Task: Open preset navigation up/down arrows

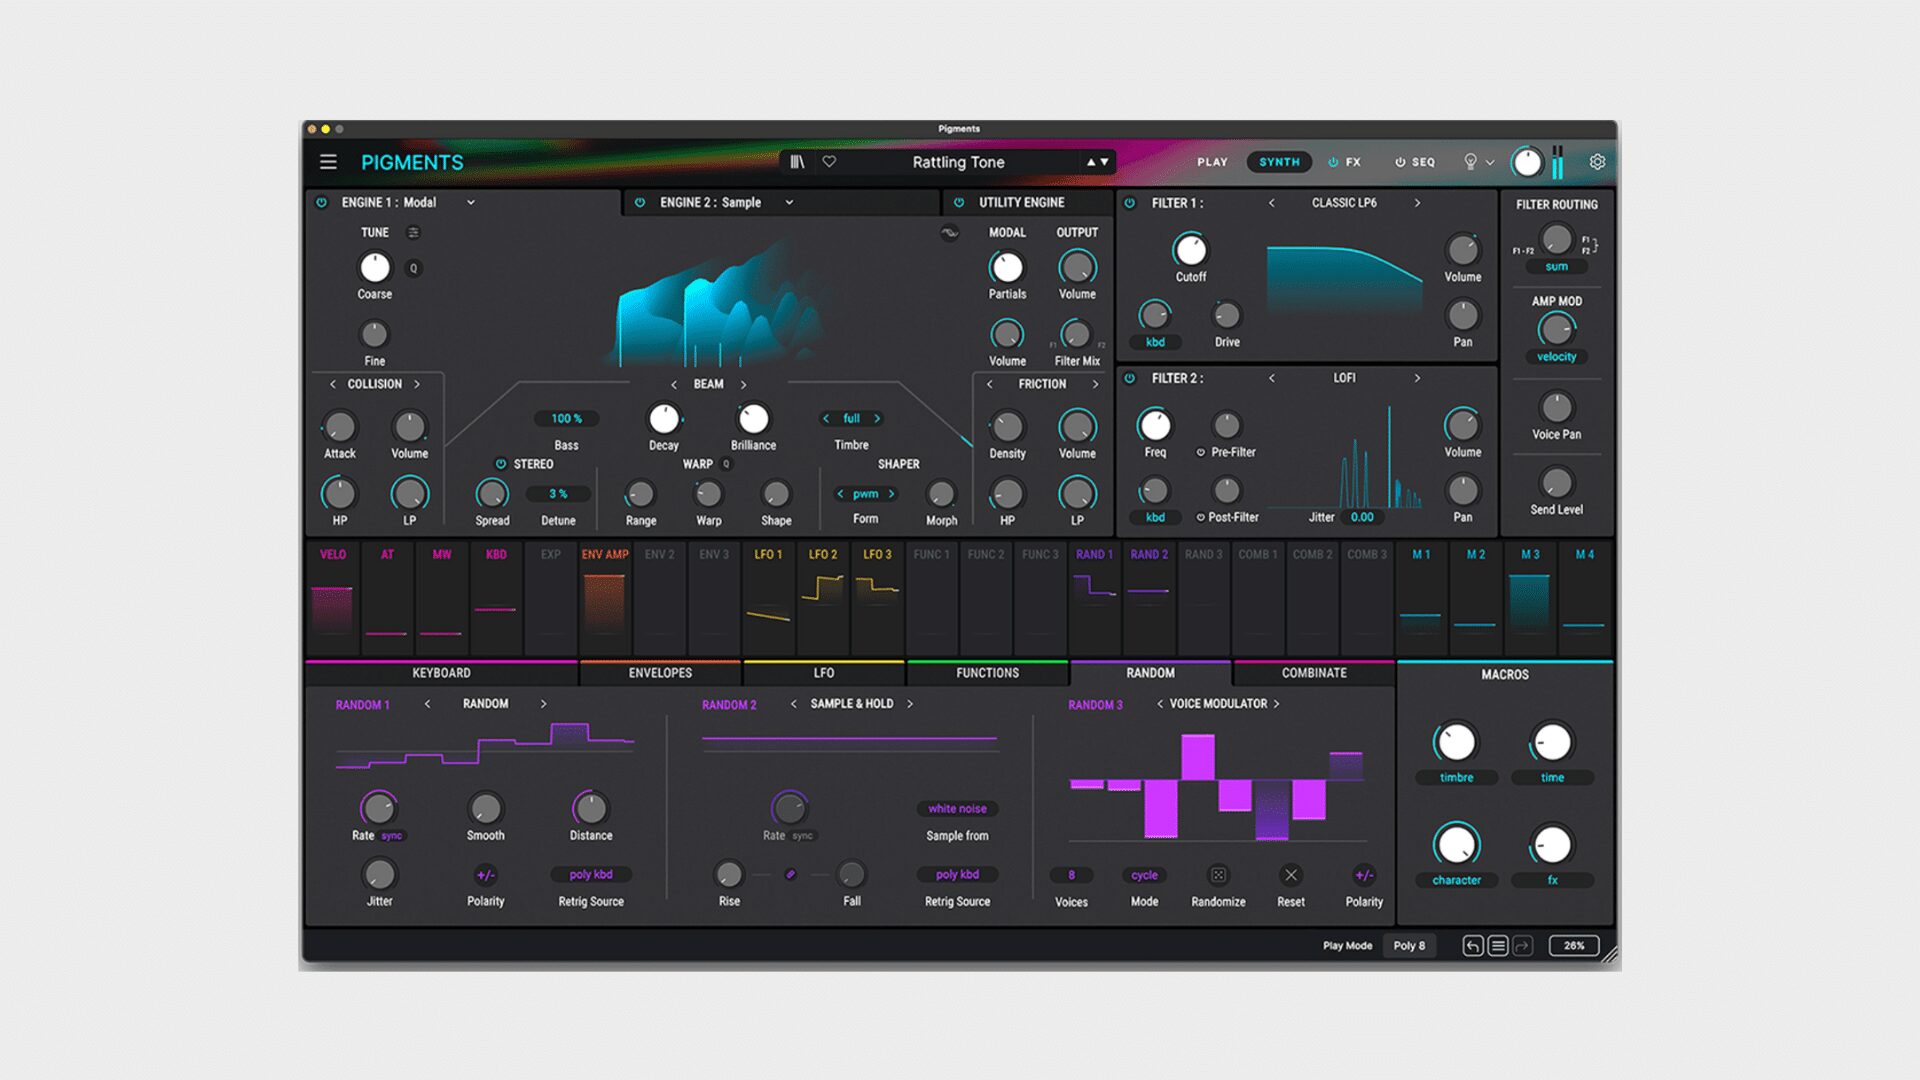Action: click(1096, 161)
